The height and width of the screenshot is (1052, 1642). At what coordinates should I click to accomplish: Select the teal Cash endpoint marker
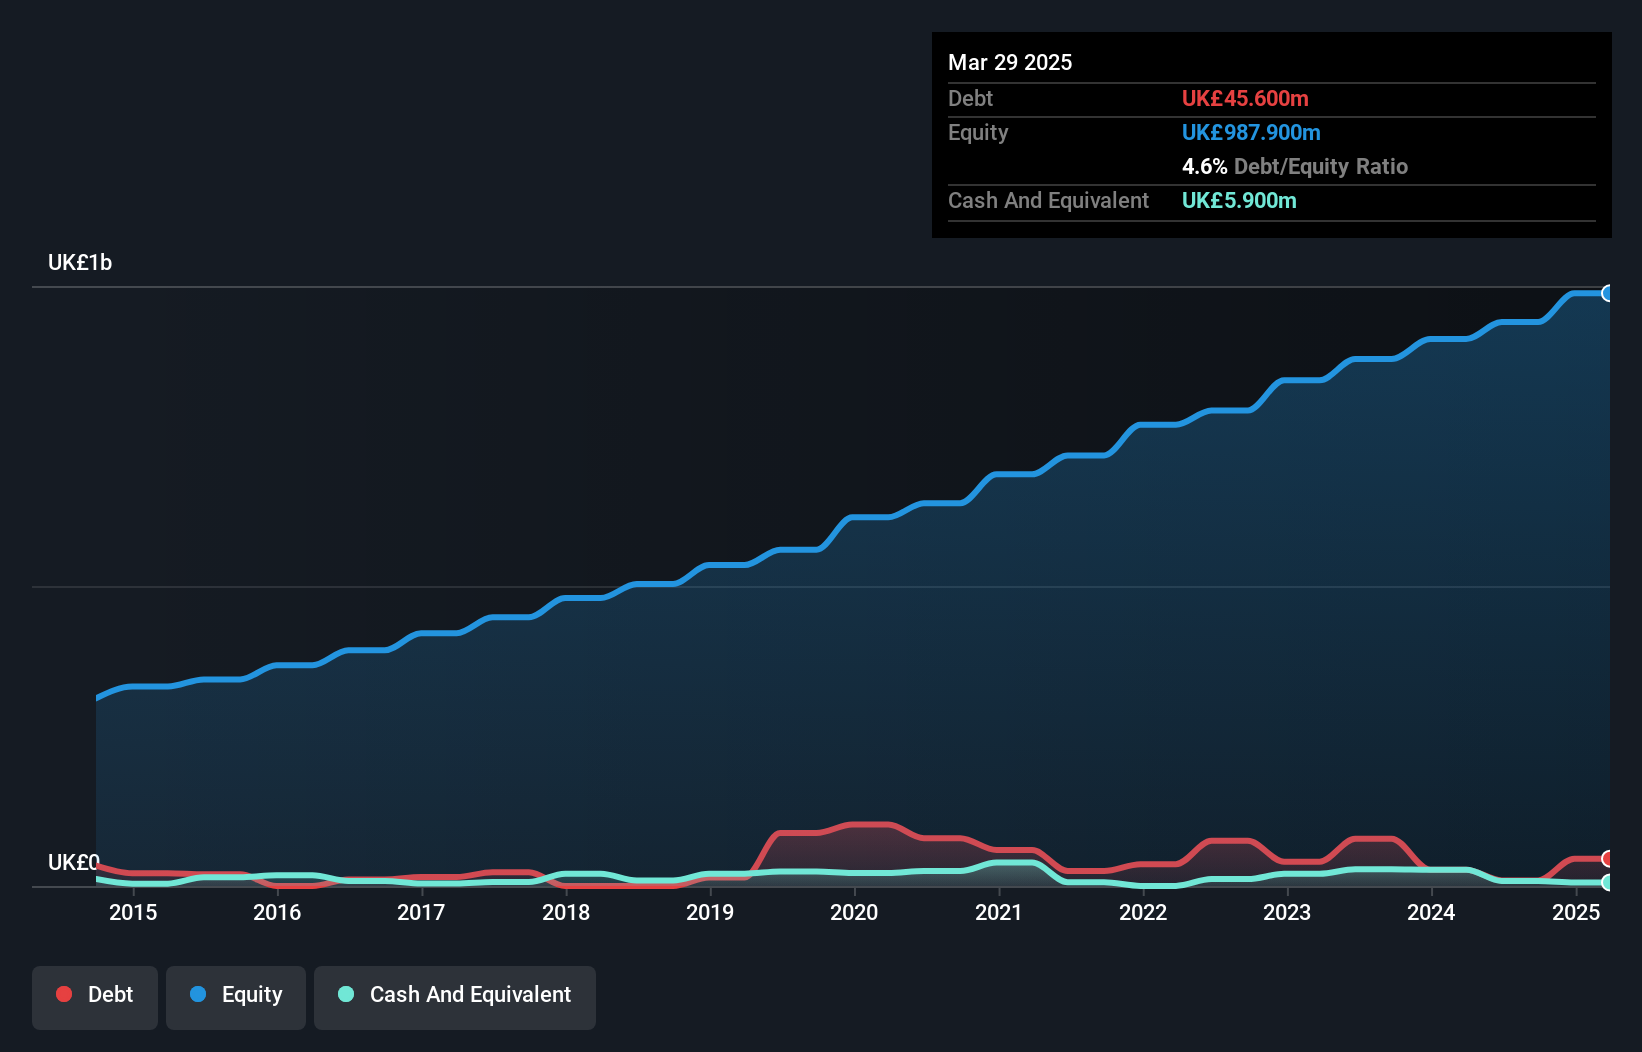[x=1608, y=882]
